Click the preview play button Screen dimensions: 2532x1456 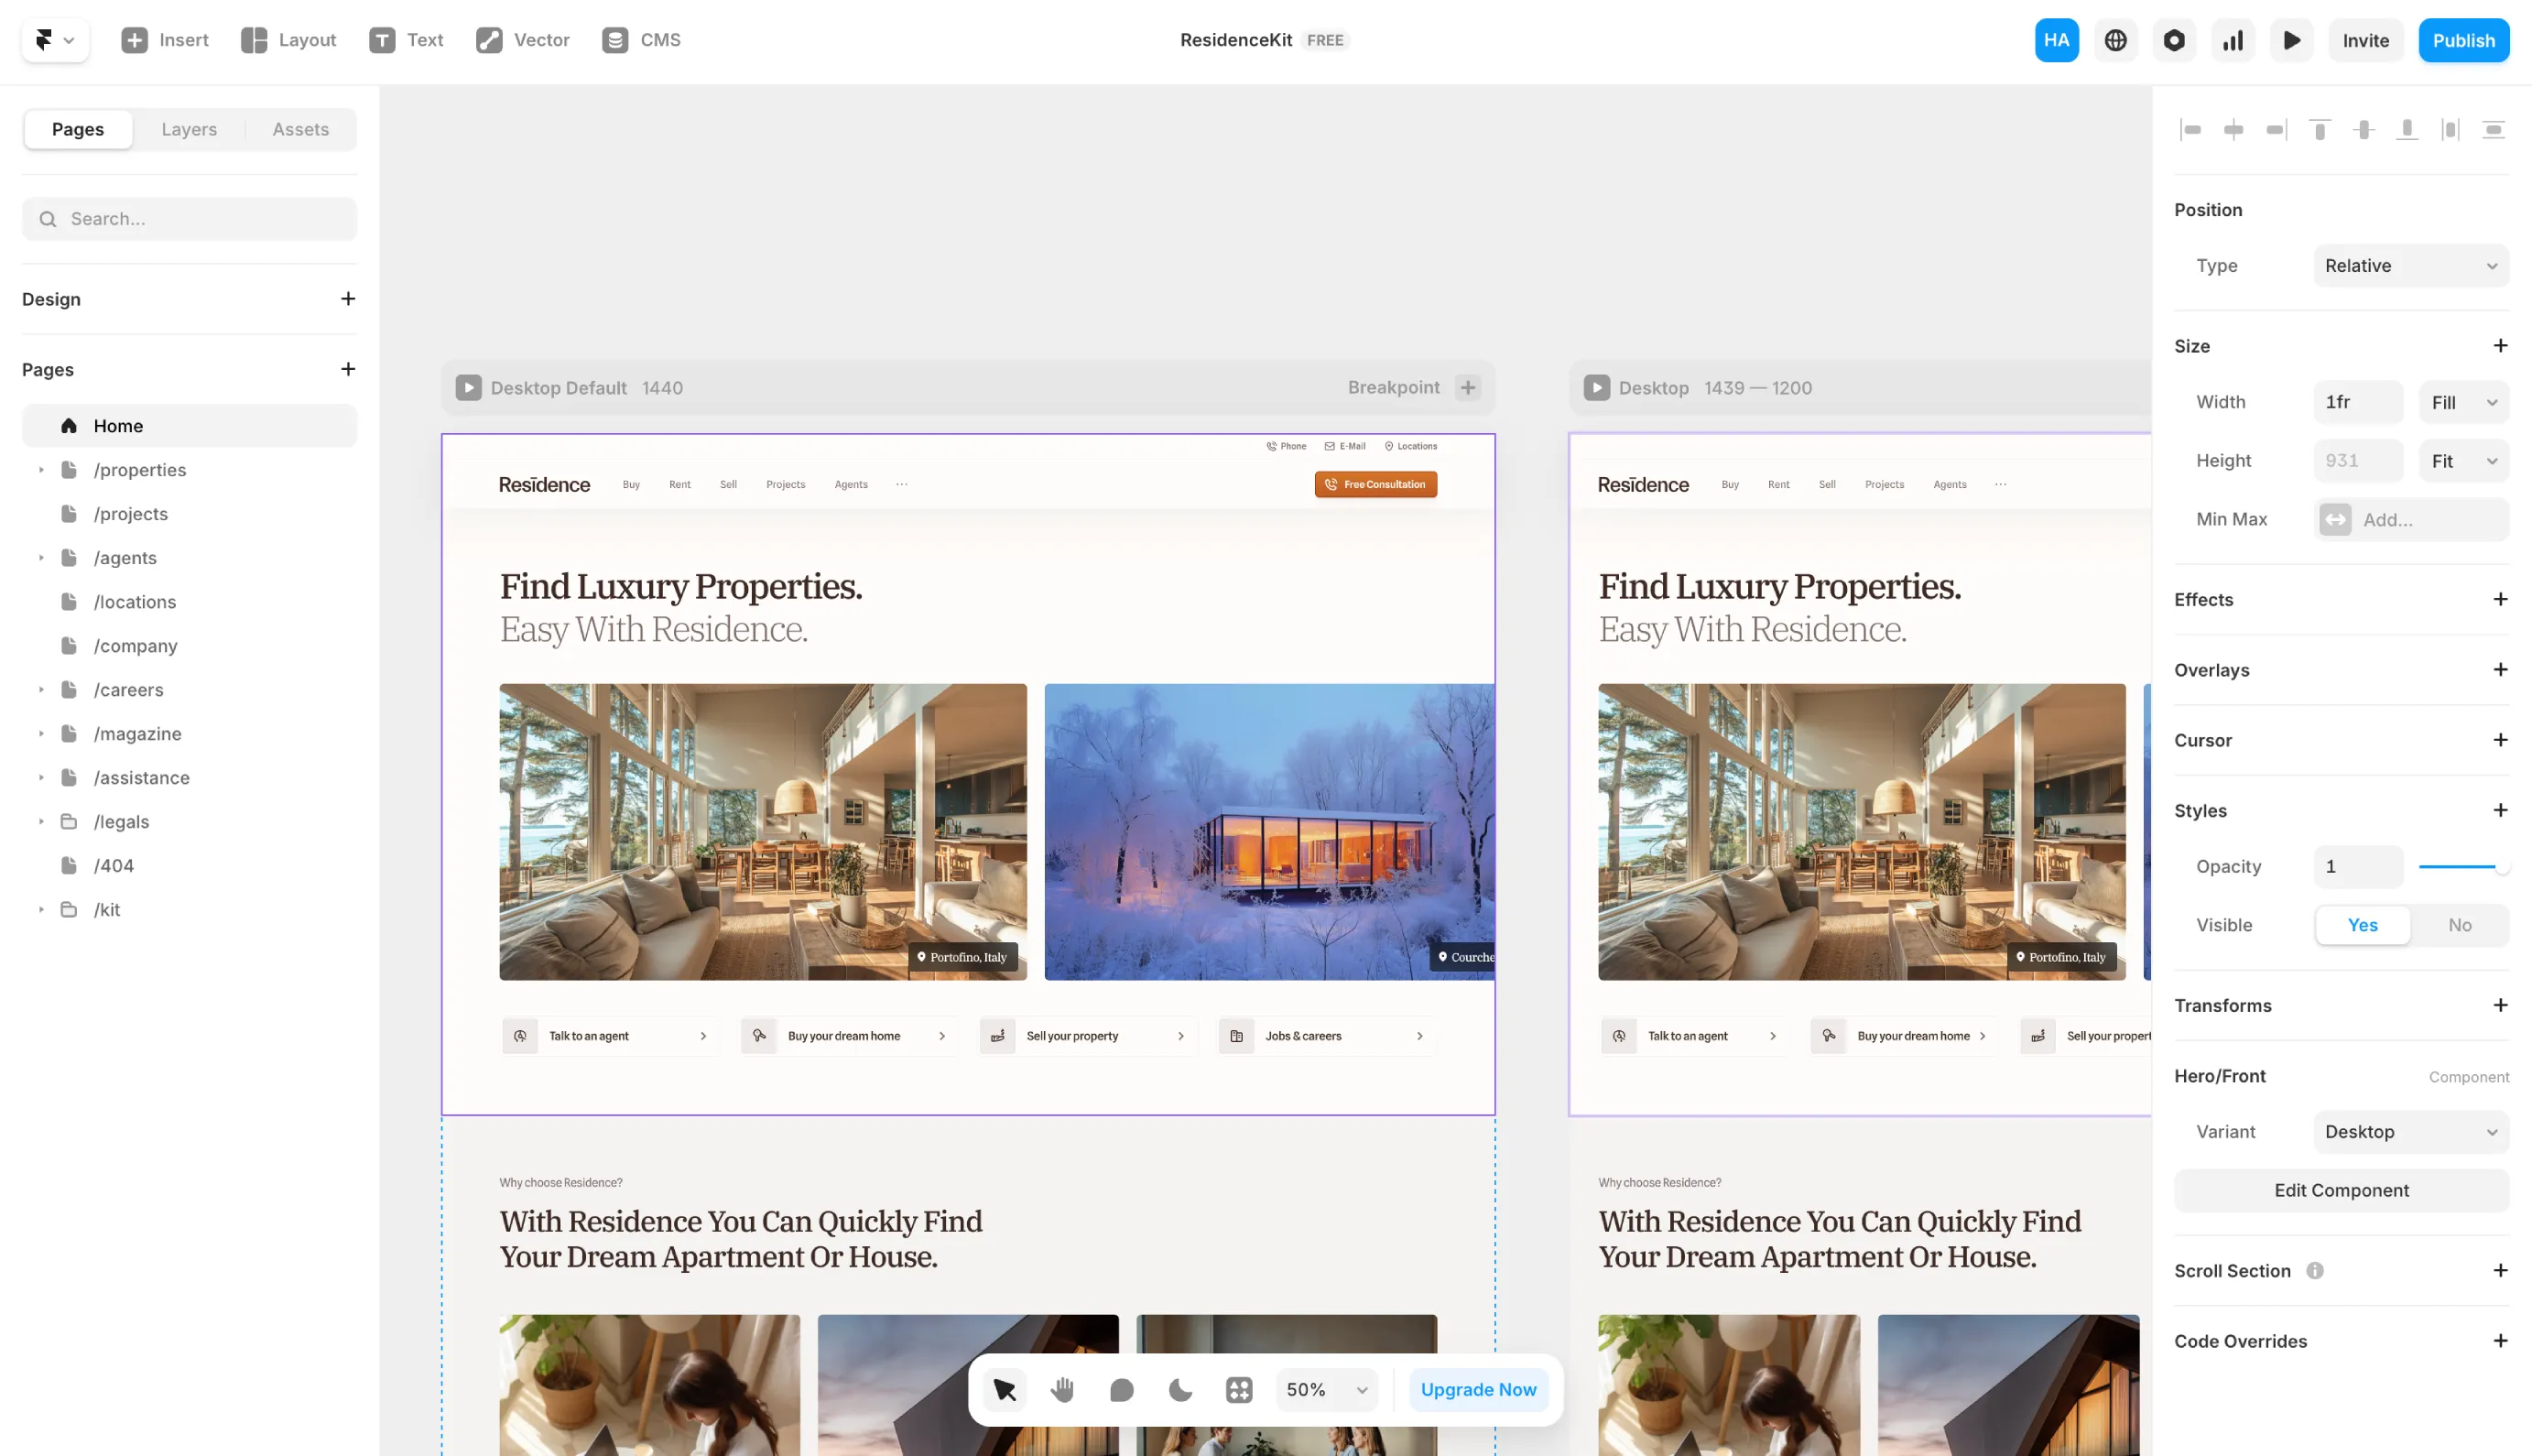pos(2291,40)
